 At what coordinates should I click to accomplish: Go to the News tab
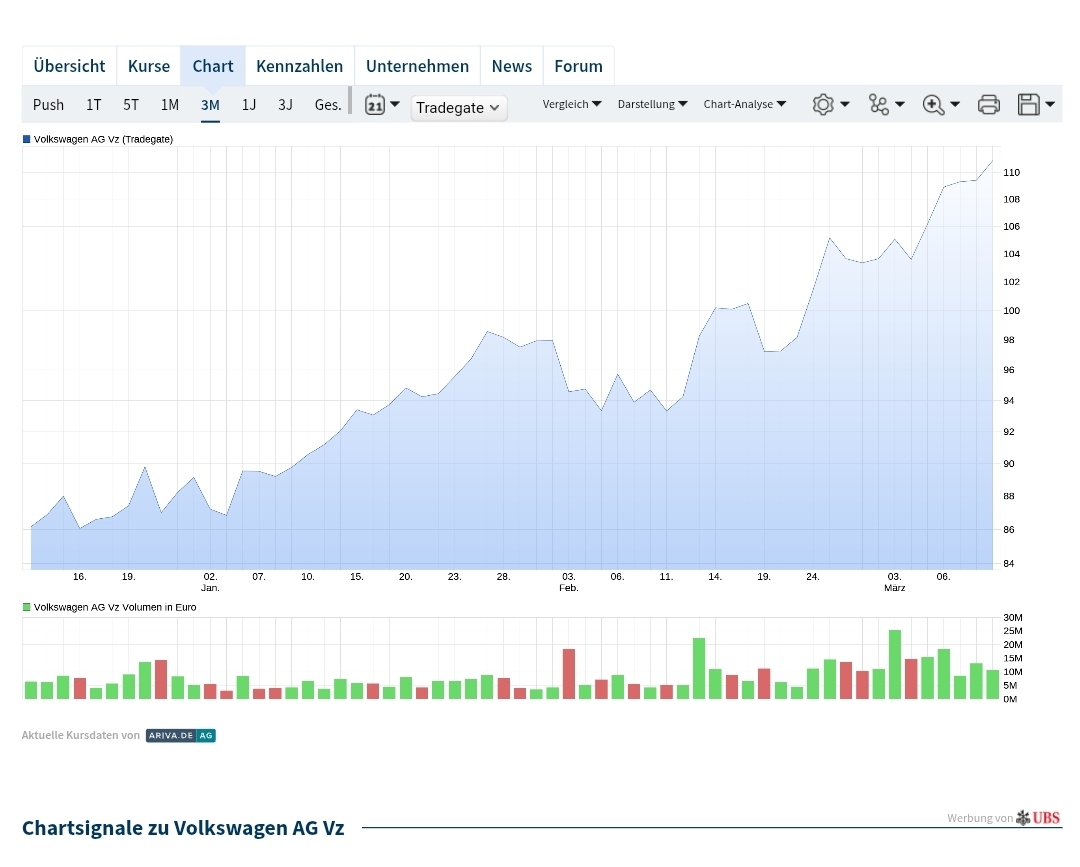tap(512, 66)
